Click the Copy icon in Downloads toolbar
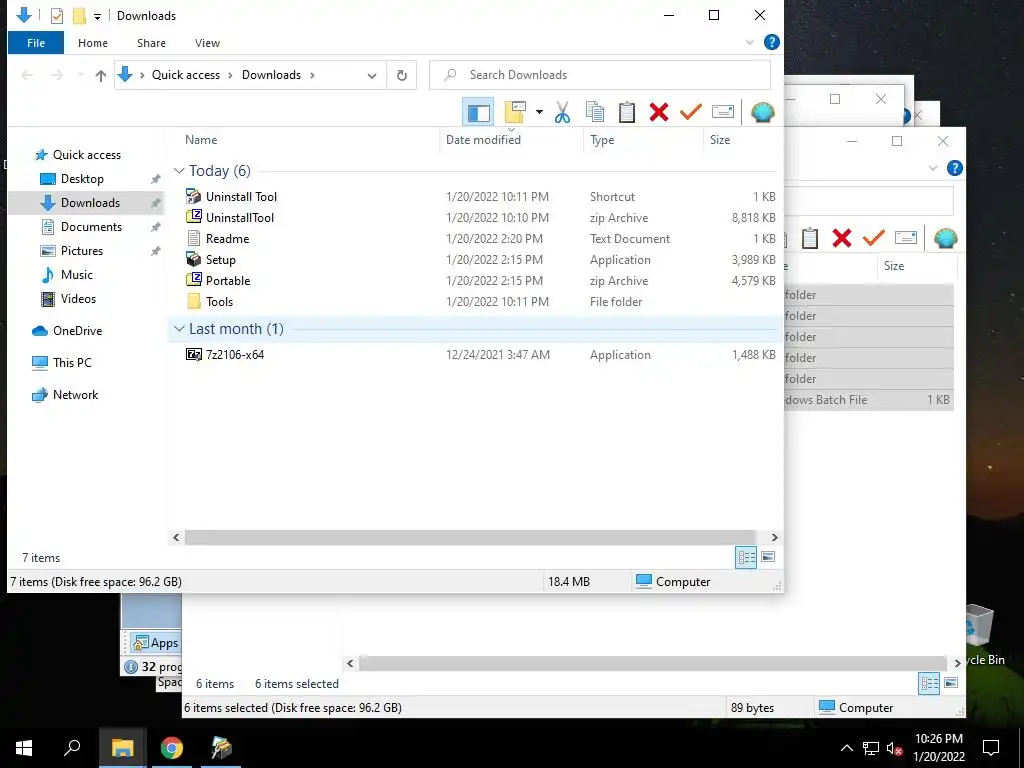The height and width of the screenshot is (768, 1024). [x=594, y=112]
